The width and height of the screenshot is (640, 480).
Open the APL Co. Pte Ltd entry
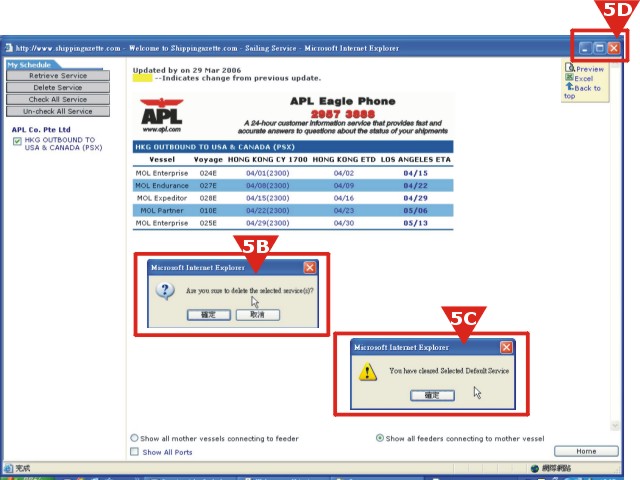(x=41, y=129)
